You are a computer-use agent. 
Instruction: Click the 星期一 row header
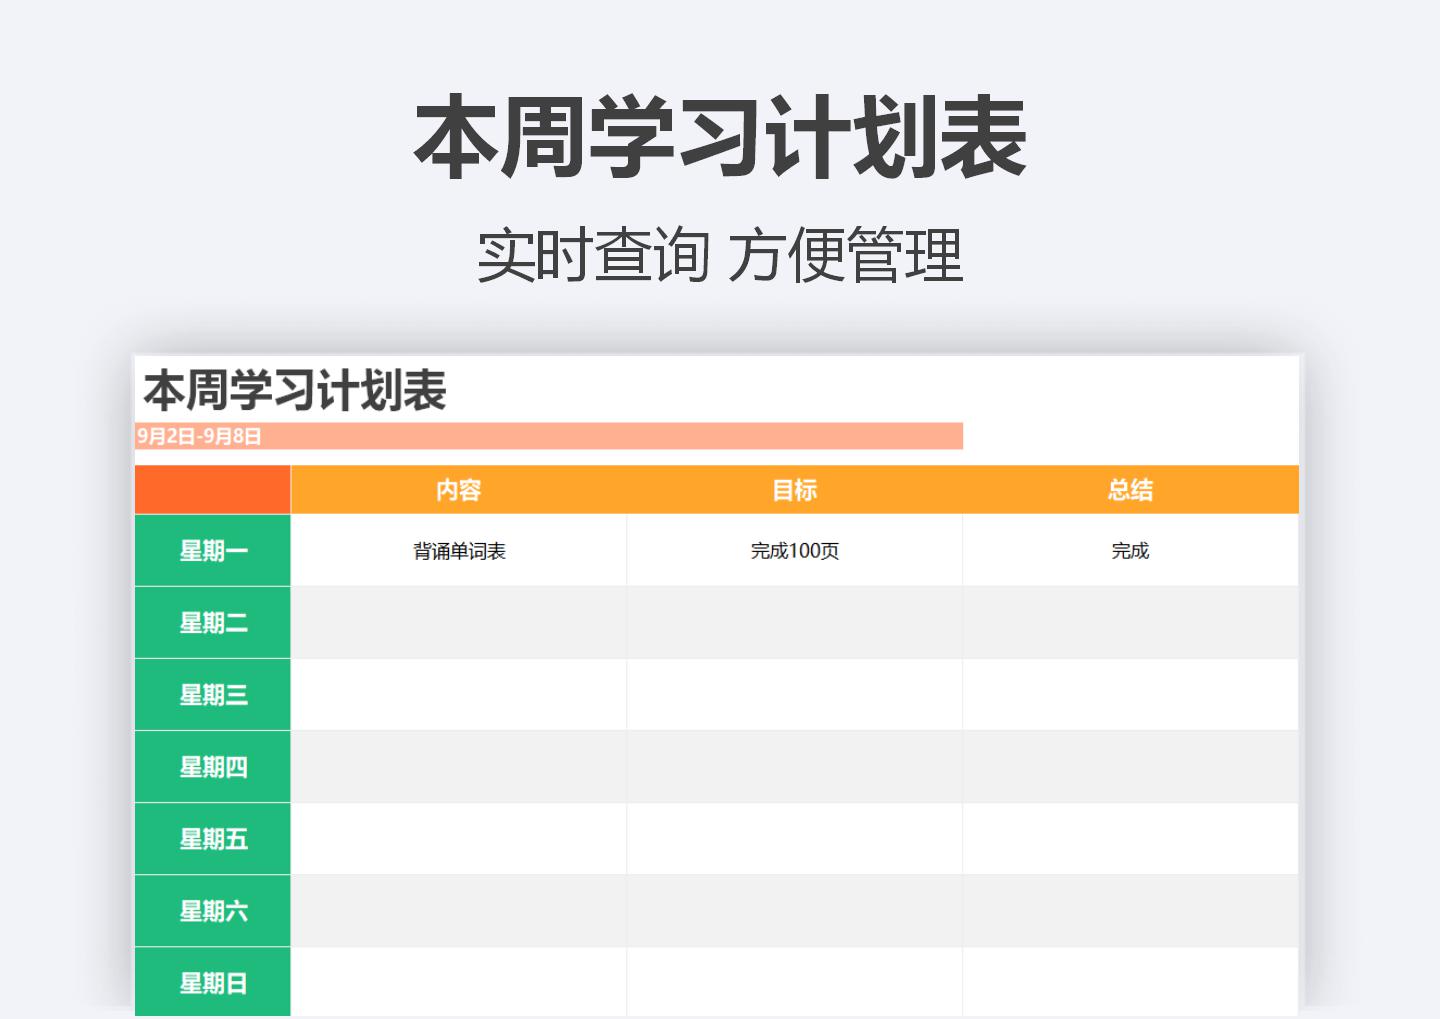[x=212, y=550]
